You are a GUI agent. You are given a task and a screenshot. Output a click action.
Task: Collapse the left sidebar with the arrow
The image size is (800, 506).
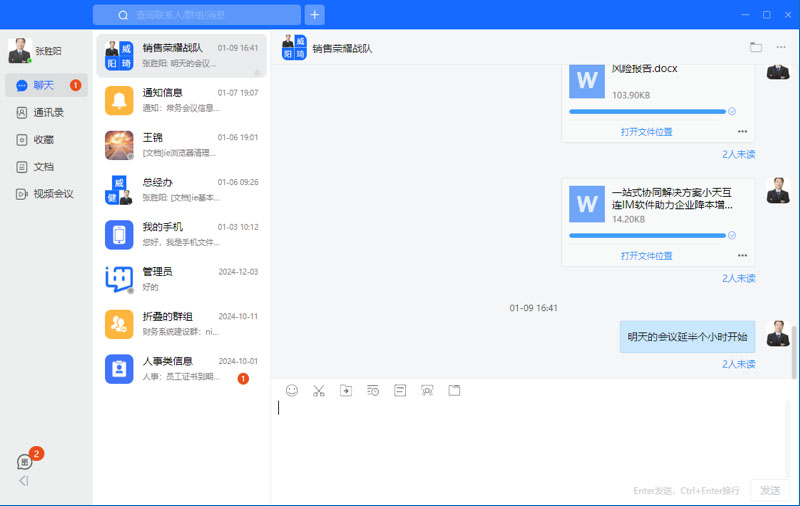24,481
